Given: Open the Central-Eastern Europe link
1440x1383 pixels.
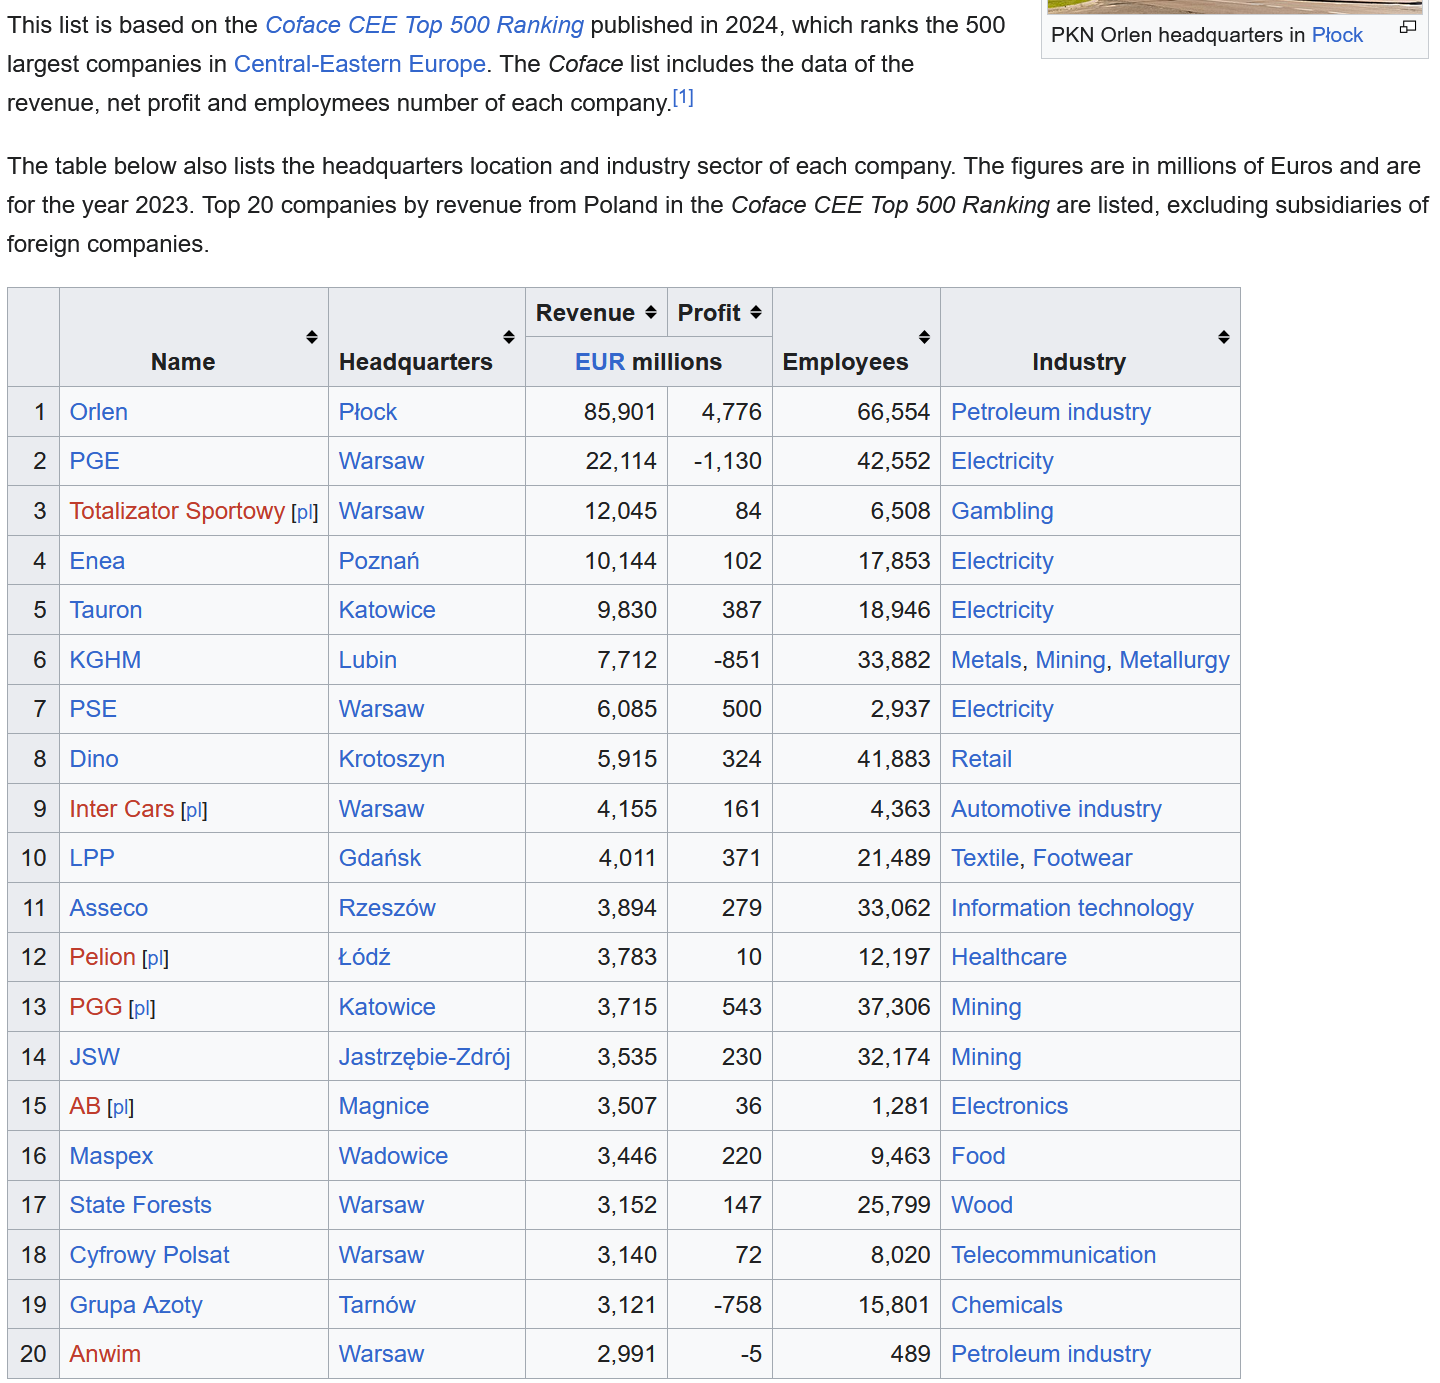Looking at the screenshot, I should tap(360, 64).
